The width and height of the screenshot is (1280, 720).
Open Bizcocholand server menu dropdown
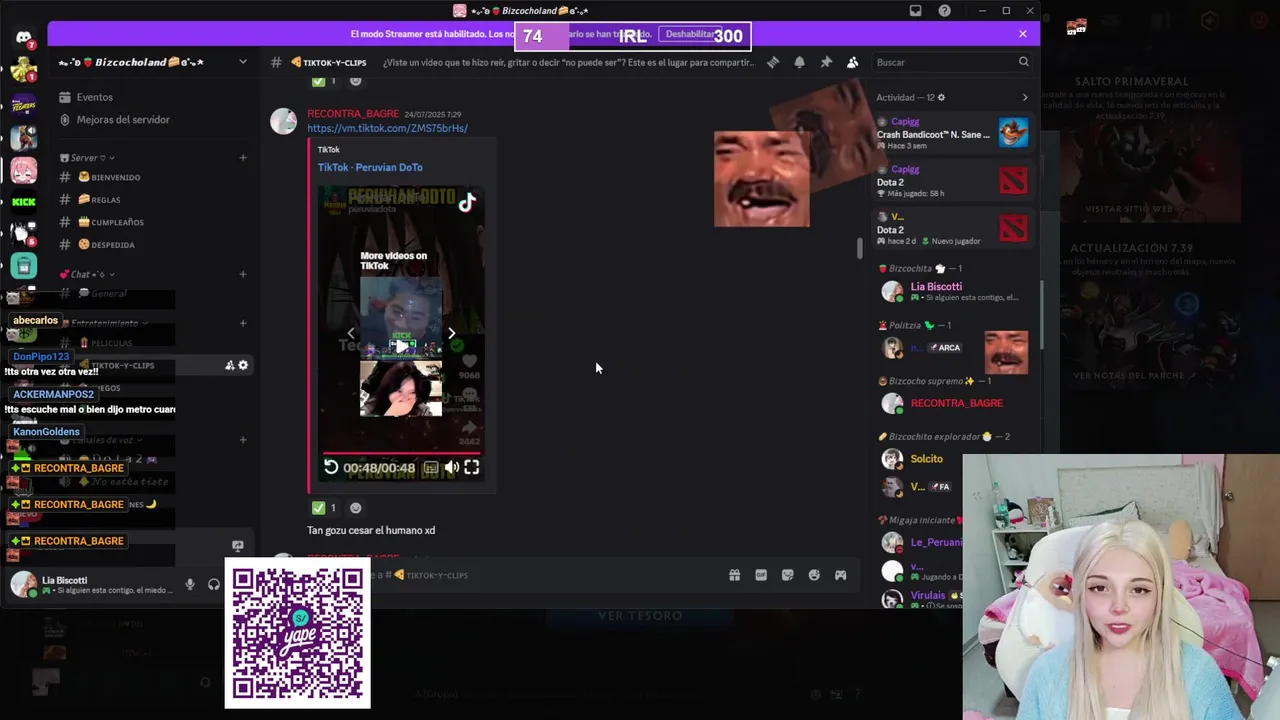(242, 62)
